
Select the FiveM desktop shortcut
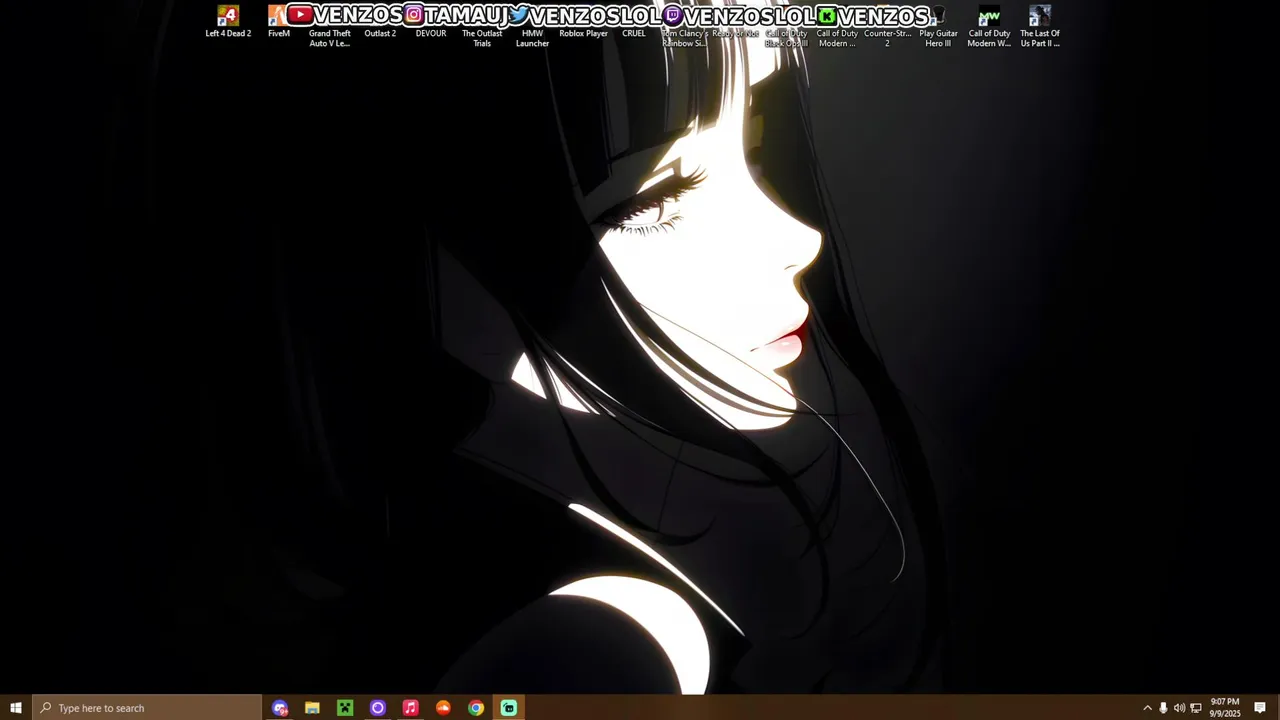[279, 22]
